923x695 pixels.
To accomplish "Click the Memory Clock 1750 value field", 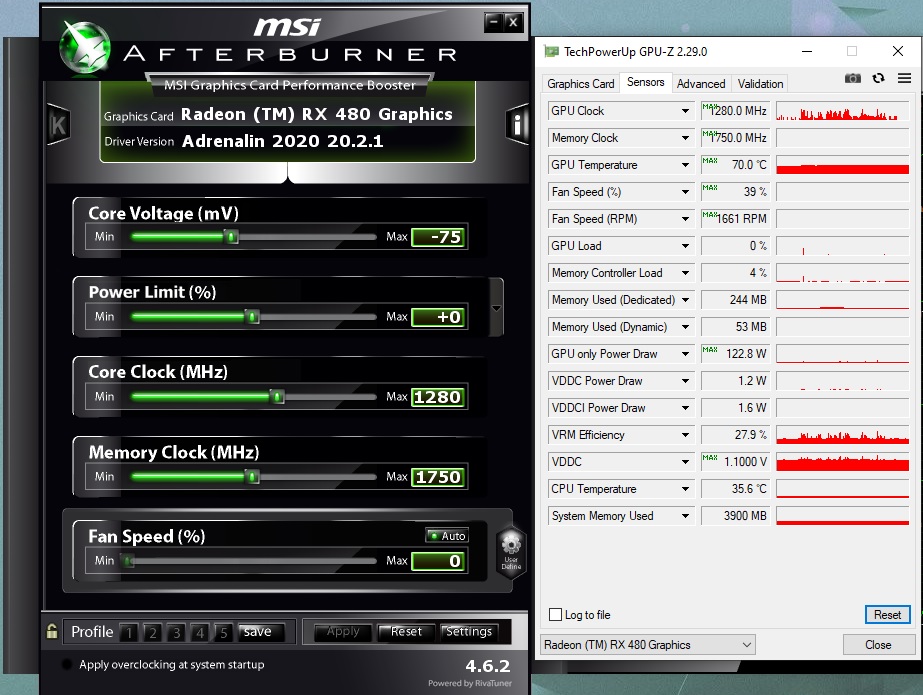I will tap(439, 477).
